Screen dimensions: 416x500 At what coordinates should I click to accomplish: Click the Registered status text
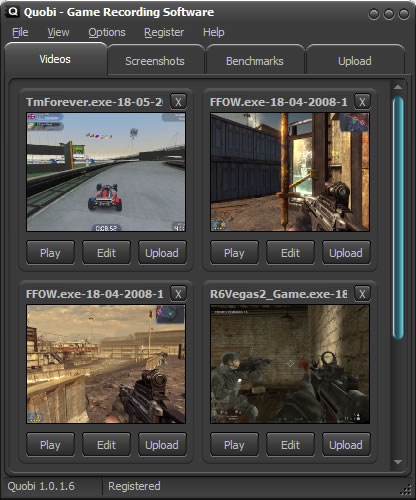[134, 486]
